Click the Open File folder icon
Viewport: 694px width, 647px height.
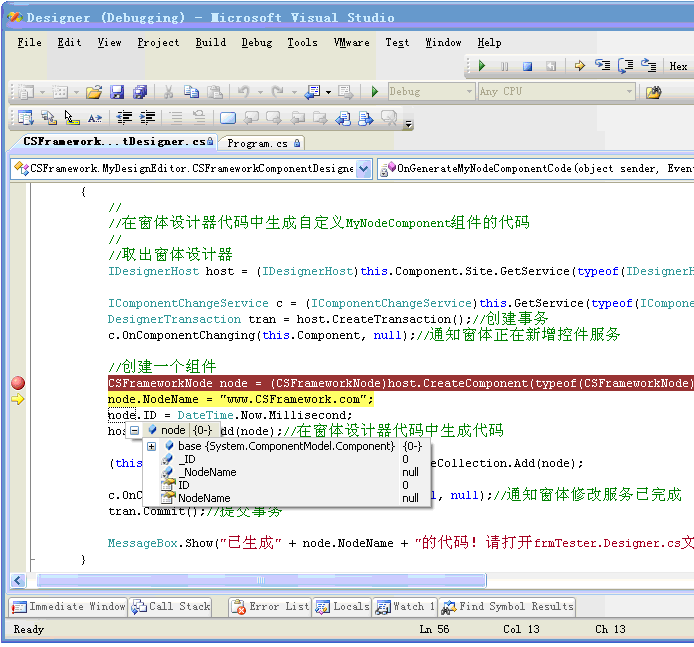pyautogui.click(x=93, y=92)
